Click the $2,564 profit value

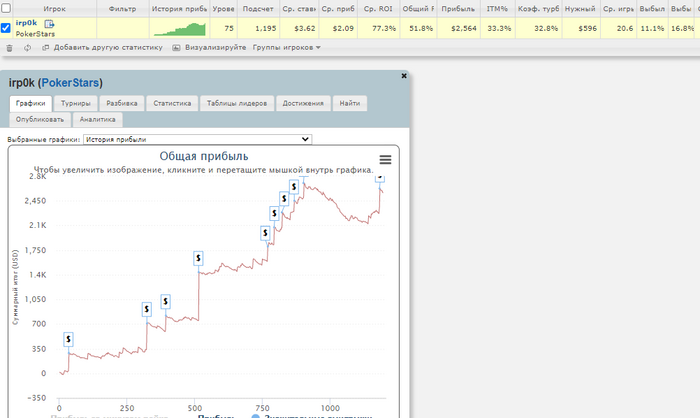[464, 28]
